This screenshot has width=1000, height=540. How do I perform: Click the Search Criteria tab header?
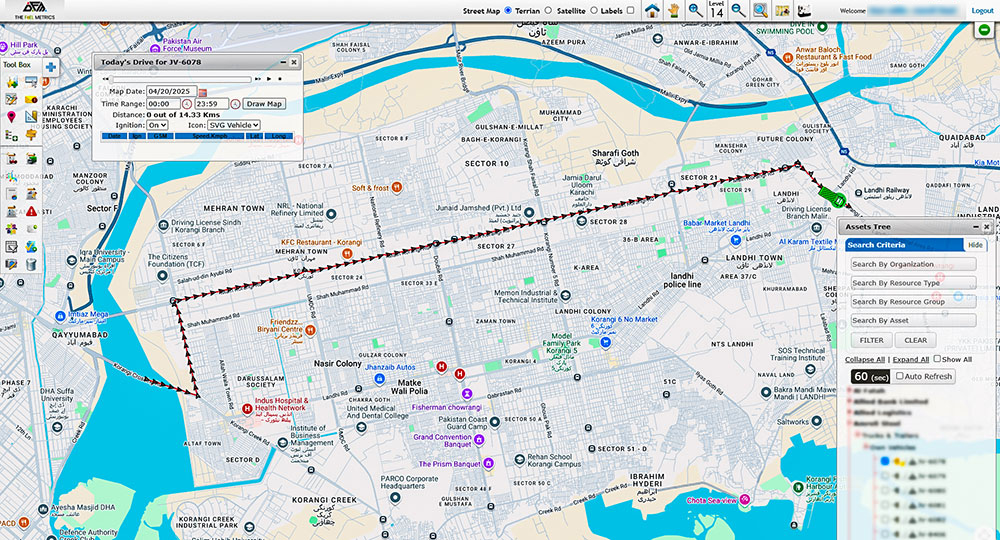876,245
